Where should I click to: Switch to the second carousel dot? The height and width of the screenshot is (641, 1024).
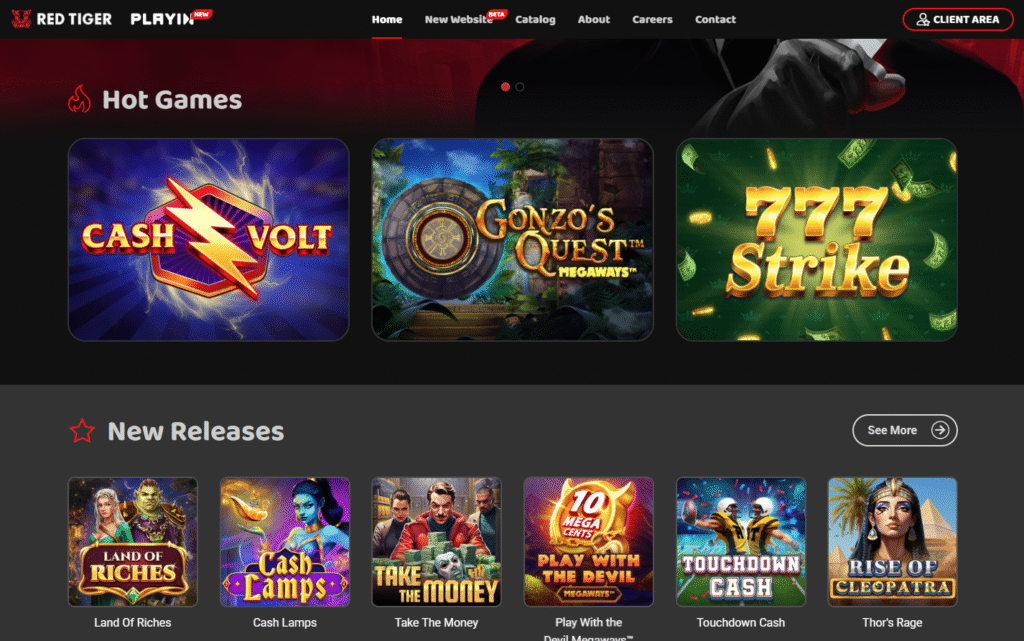point(520,87)
